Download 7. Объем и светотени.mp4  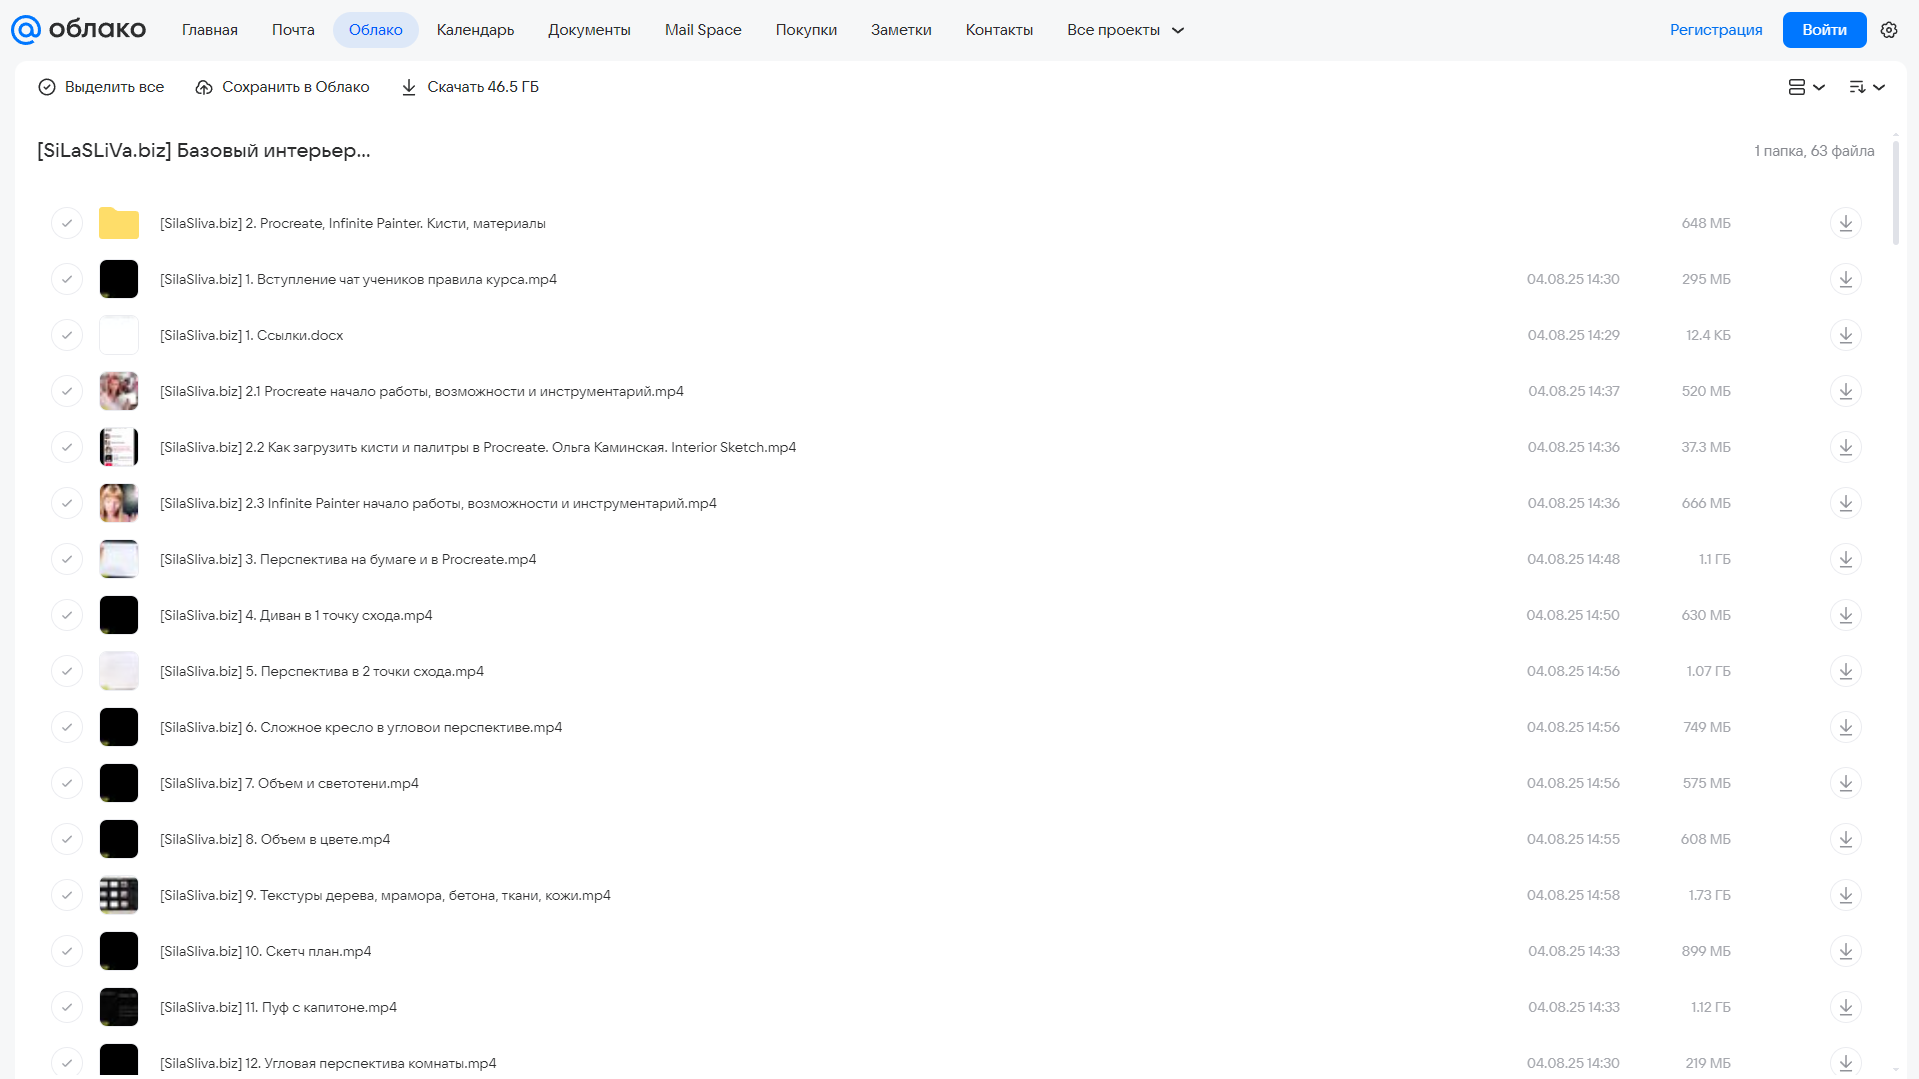pyautogui.click(x=1845, y=783)
